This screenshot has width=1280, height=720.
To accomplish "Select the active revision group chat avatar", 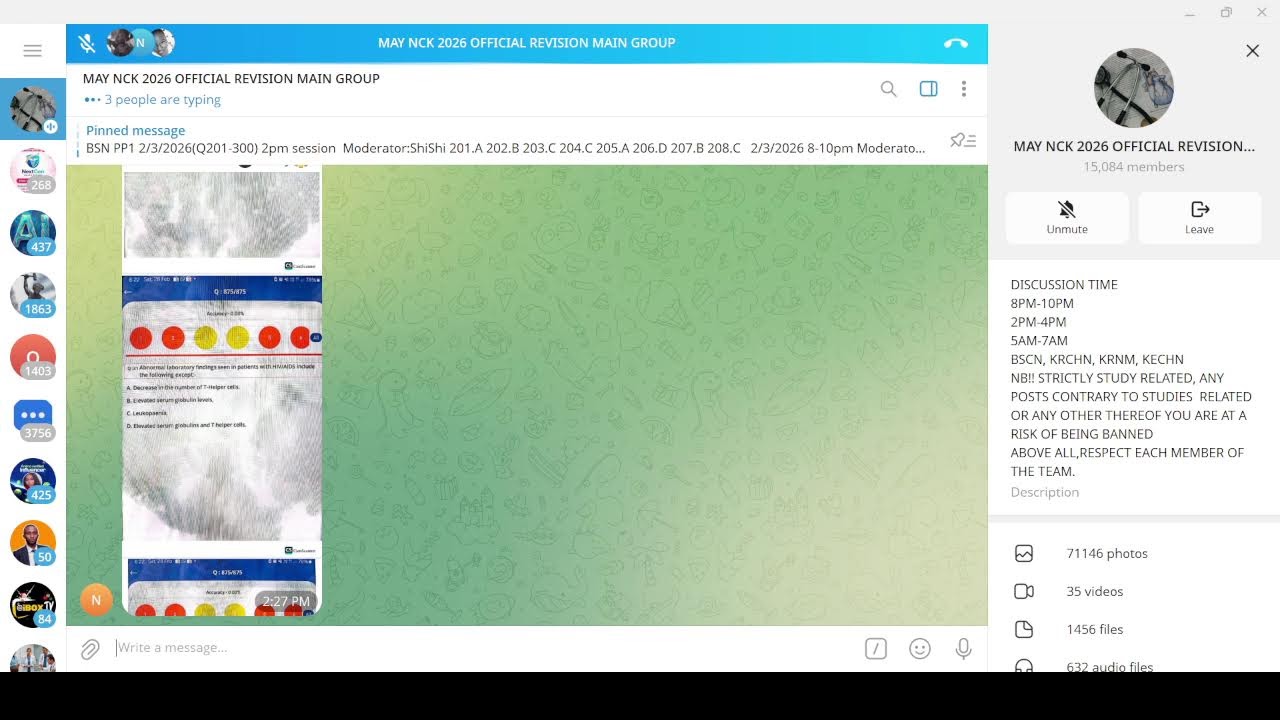I will click(x=33, y=109).
